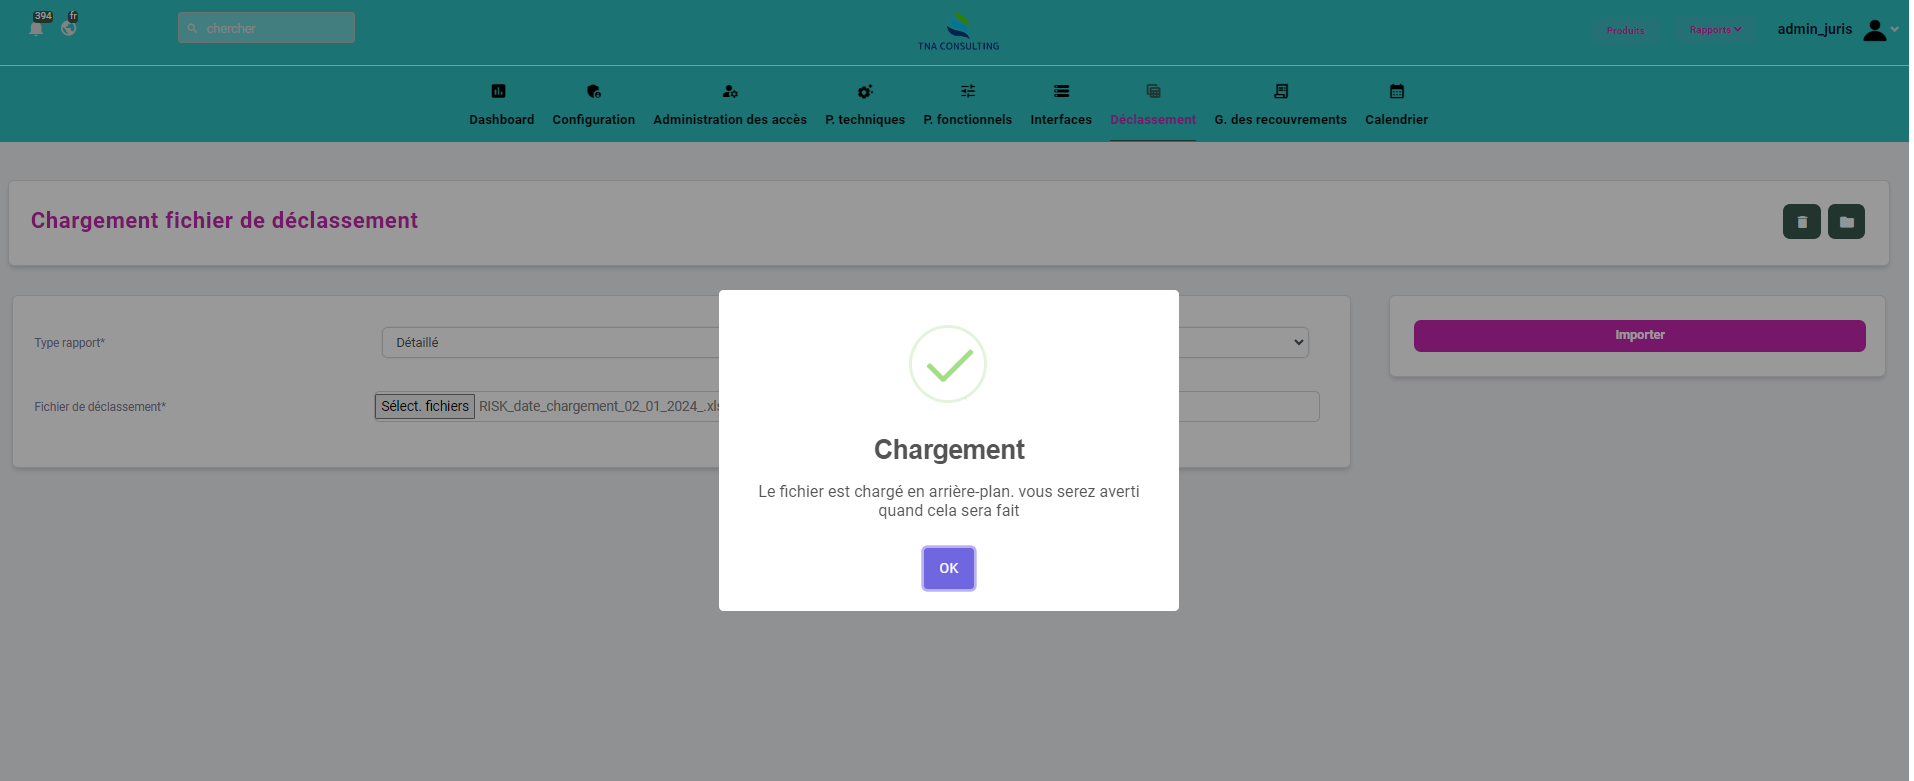Screen dimensions: 1914x781
Task: Click the admin_juris user avatar icon
Action: point(1875,30)
